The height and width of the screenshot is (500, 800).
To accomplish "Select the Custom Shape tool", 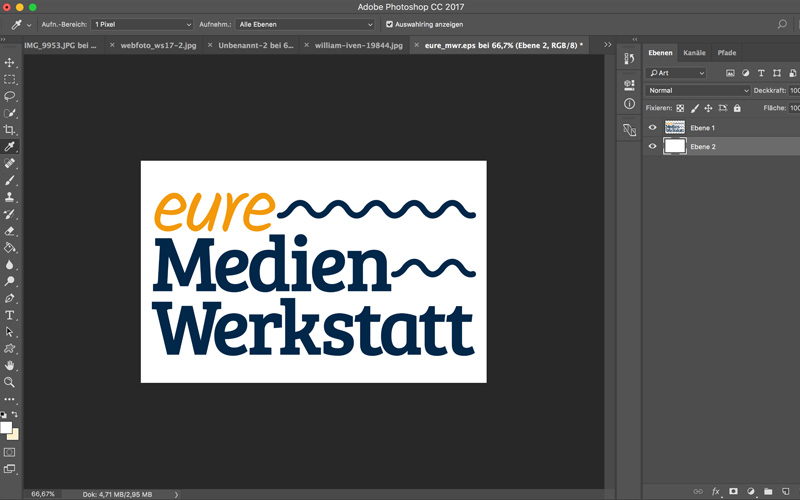I will coord(9,348).
